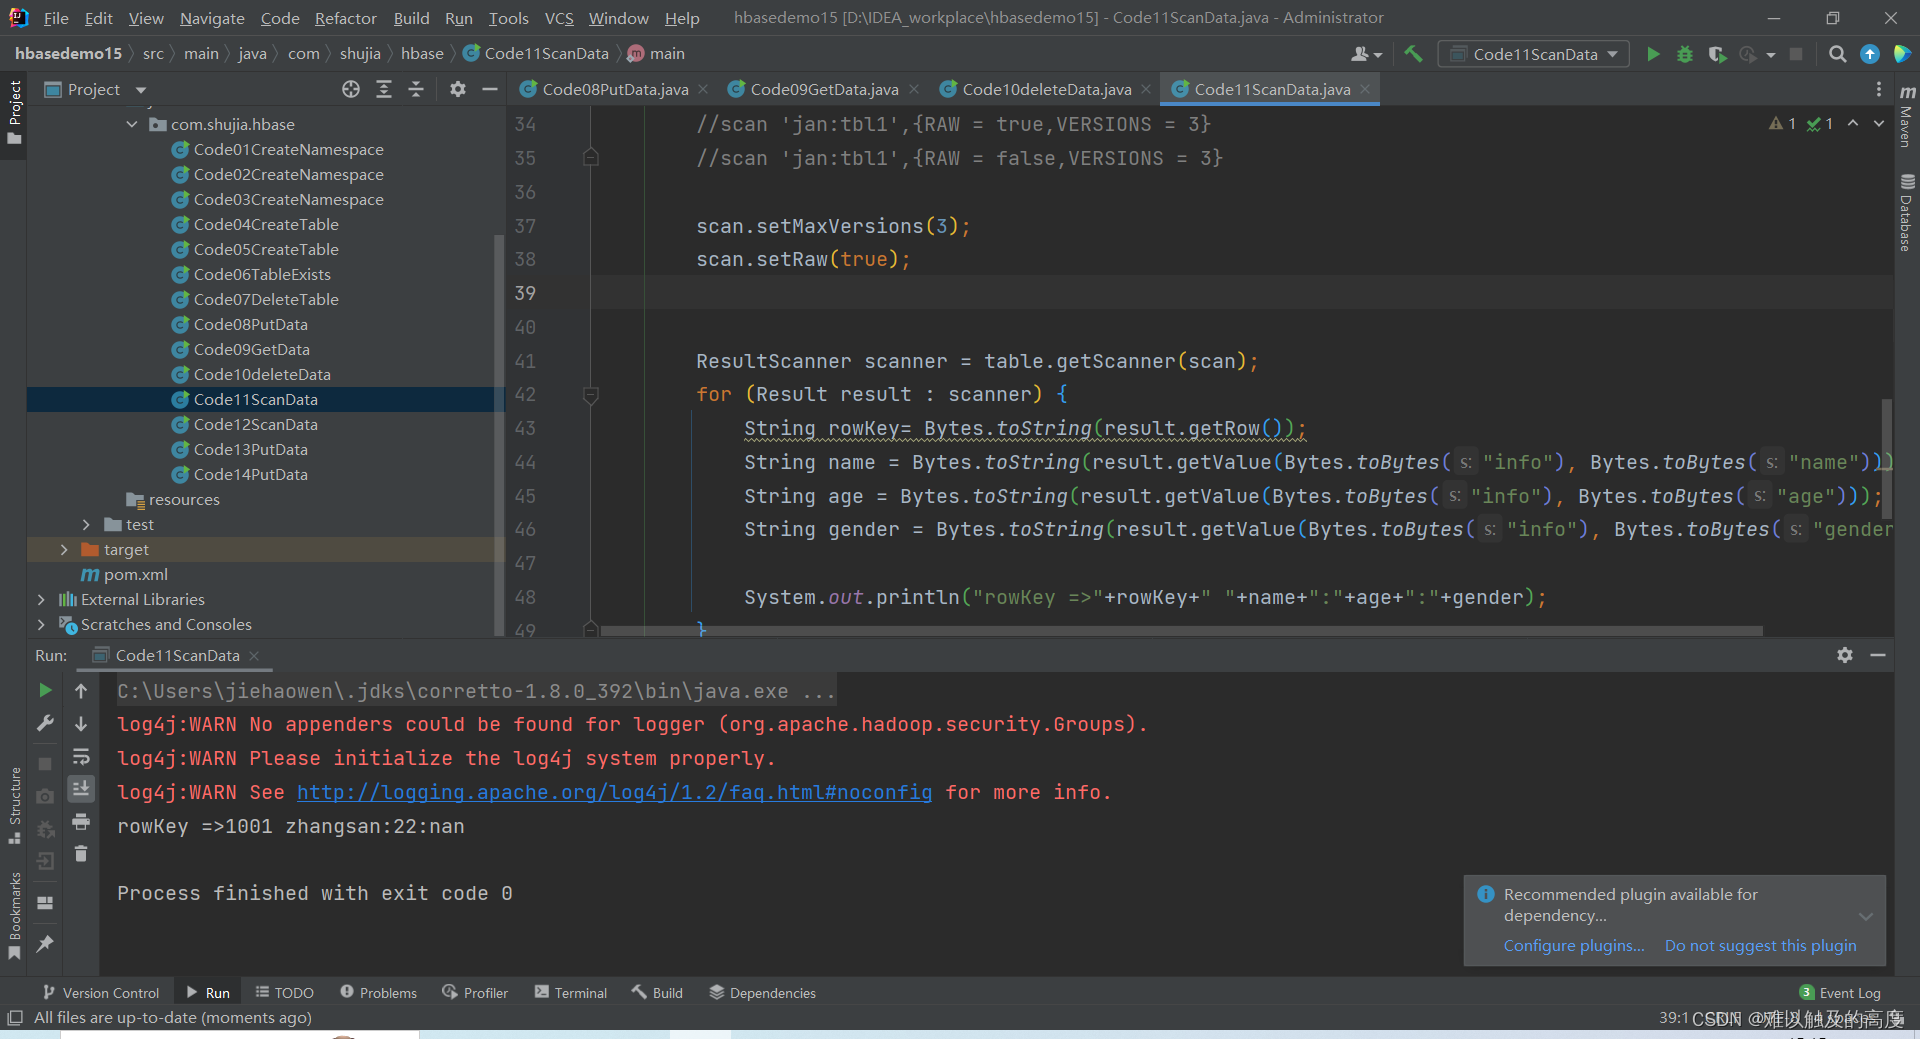Switch to Code08PutData.java tab

(614, 90)
